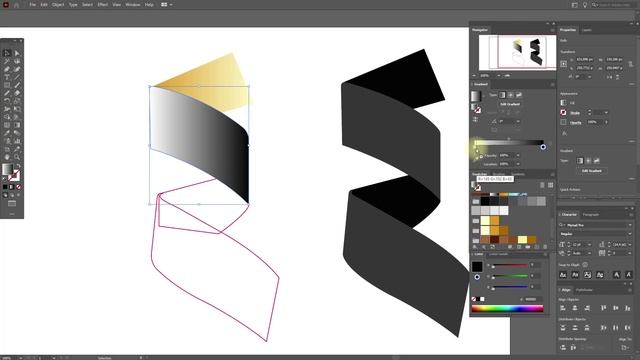640x360 pixels.
Task: Open the Object menu
Action: [58, 4]
